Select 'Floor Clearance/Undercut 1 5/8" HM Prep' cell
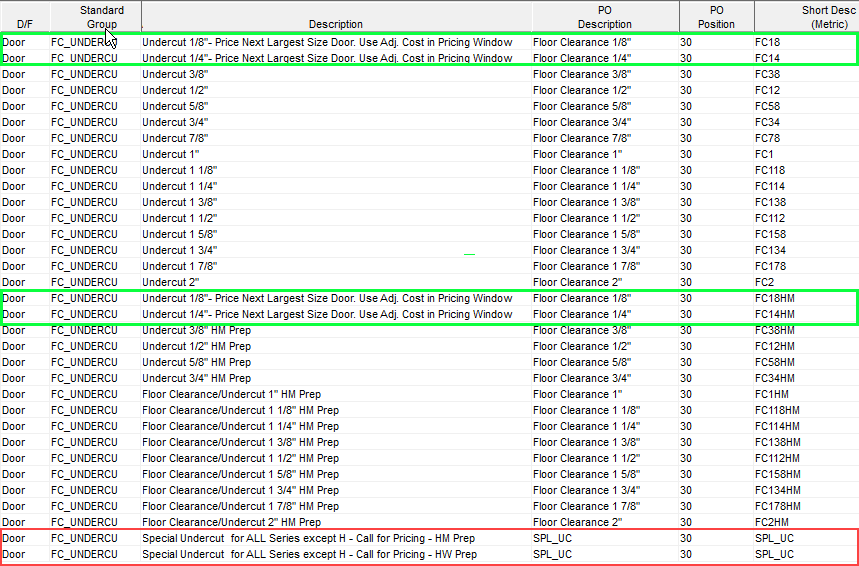Screen dimensions: 859x566 click(336, 474)
